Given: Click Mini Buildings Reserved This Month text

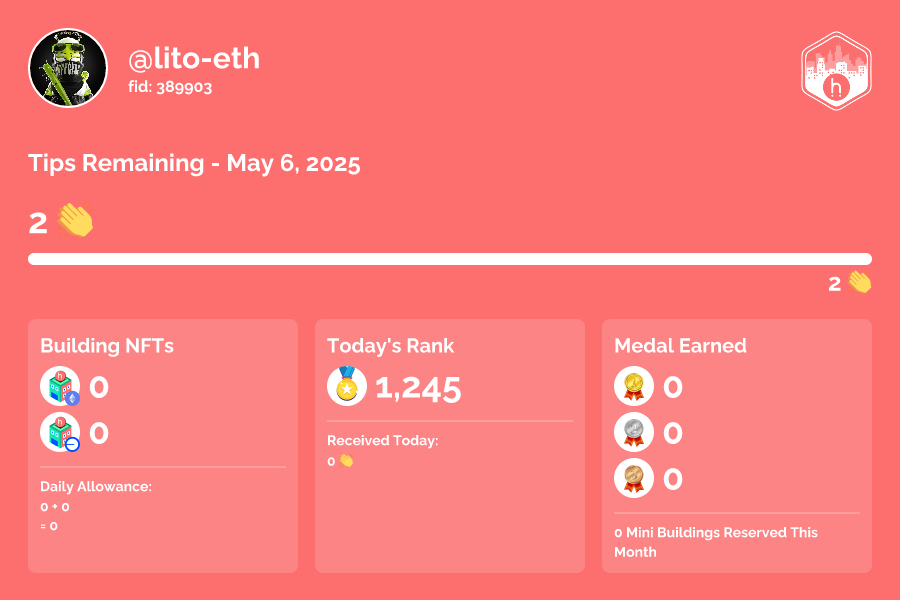Looking at the screenshot, I should click(x=716, y=542).
